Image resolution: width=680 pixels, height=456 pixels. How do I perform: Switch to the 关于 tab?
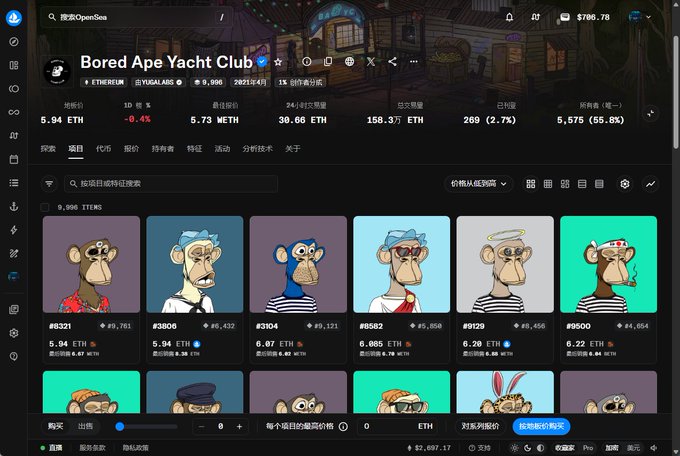coord(293,148)
